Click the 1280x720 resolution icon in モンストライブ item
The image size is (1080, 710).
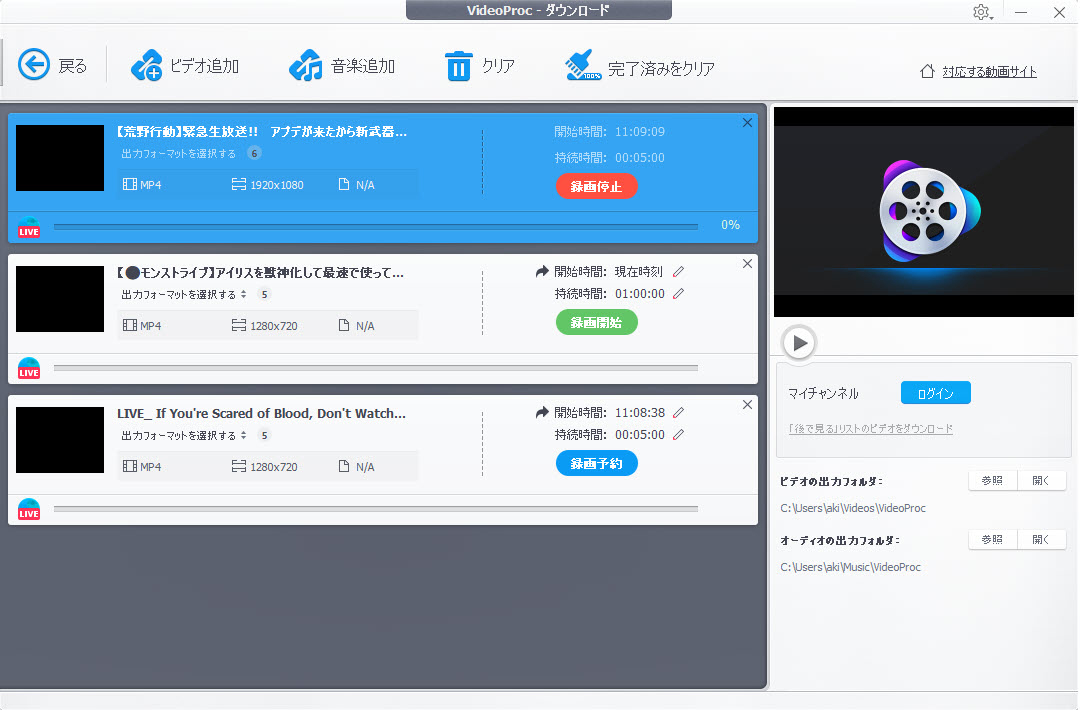click(x=238, y=325)
